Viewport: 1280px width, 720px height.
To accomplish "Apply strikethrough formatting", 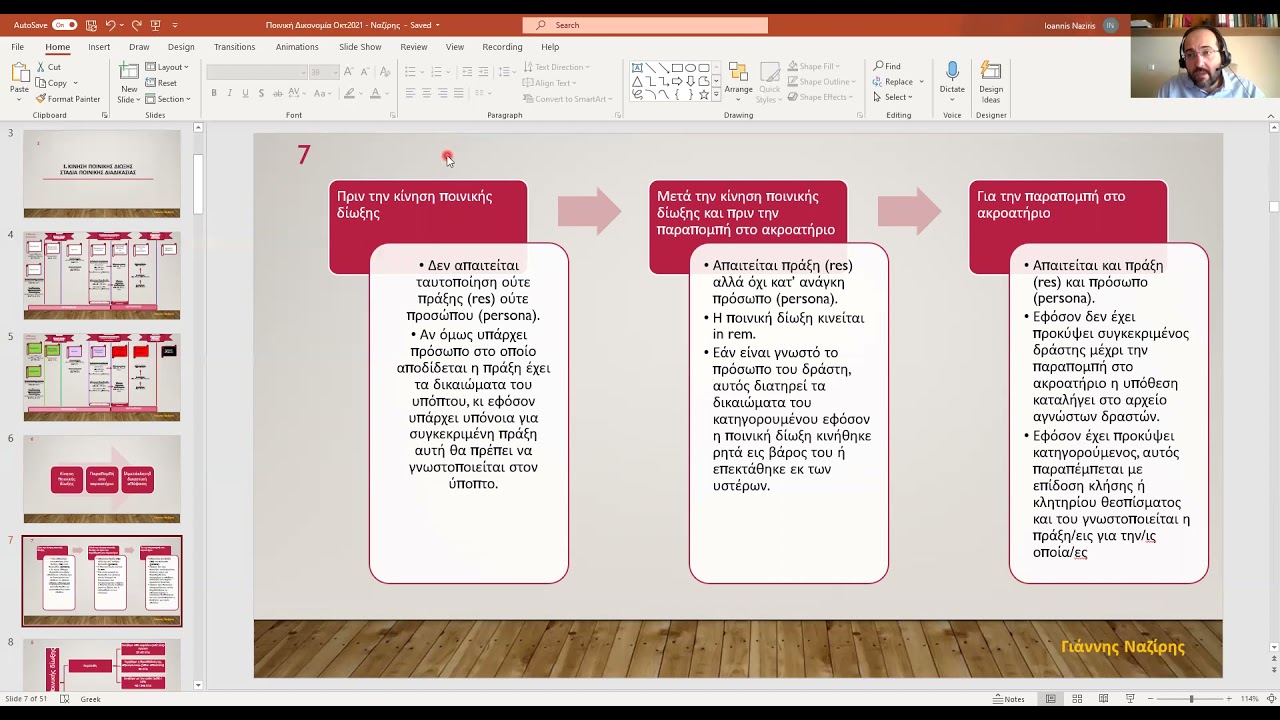I will 277,93.
